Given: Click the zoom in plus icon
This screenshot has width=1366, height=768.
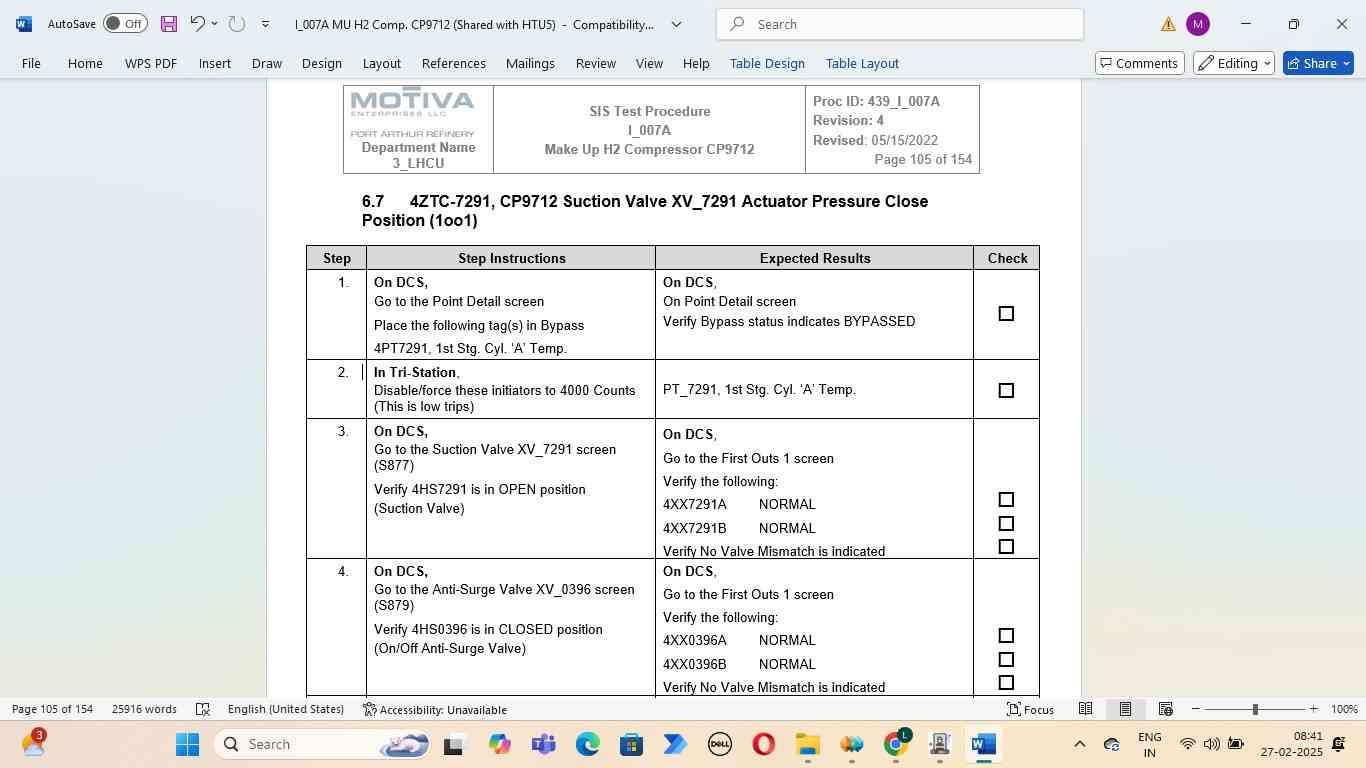Looking at the screenshot, I should click(1314, 709).
